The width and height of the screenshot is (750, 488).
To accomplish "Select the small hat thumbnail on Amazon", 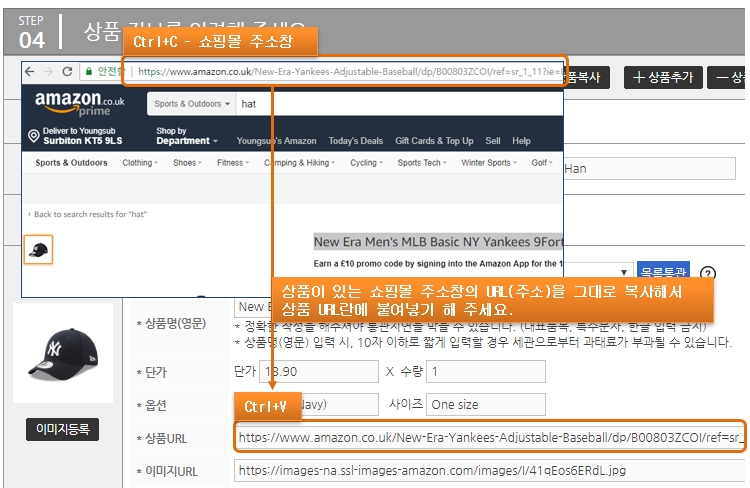I will pyautogui.click(x=38, y=249).
